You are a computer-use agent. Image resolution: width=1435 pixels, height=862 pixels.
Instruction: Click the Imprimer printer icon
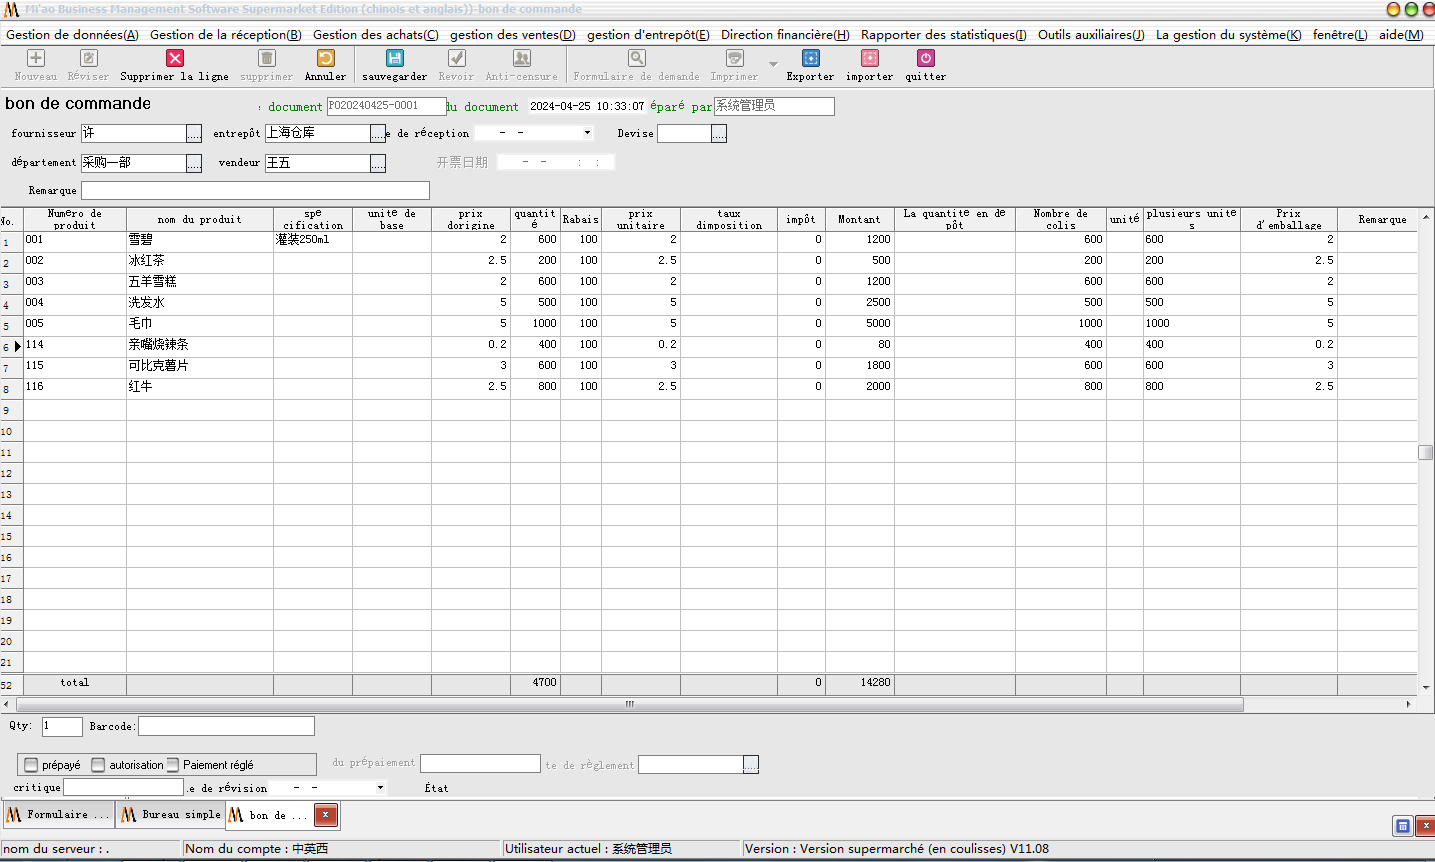734,59
